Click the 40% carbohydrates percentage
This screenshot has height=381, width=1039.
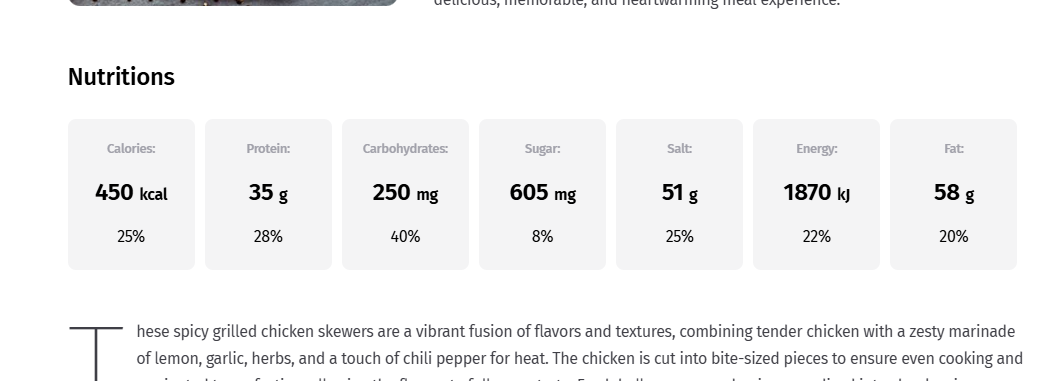tap(406, 237)
